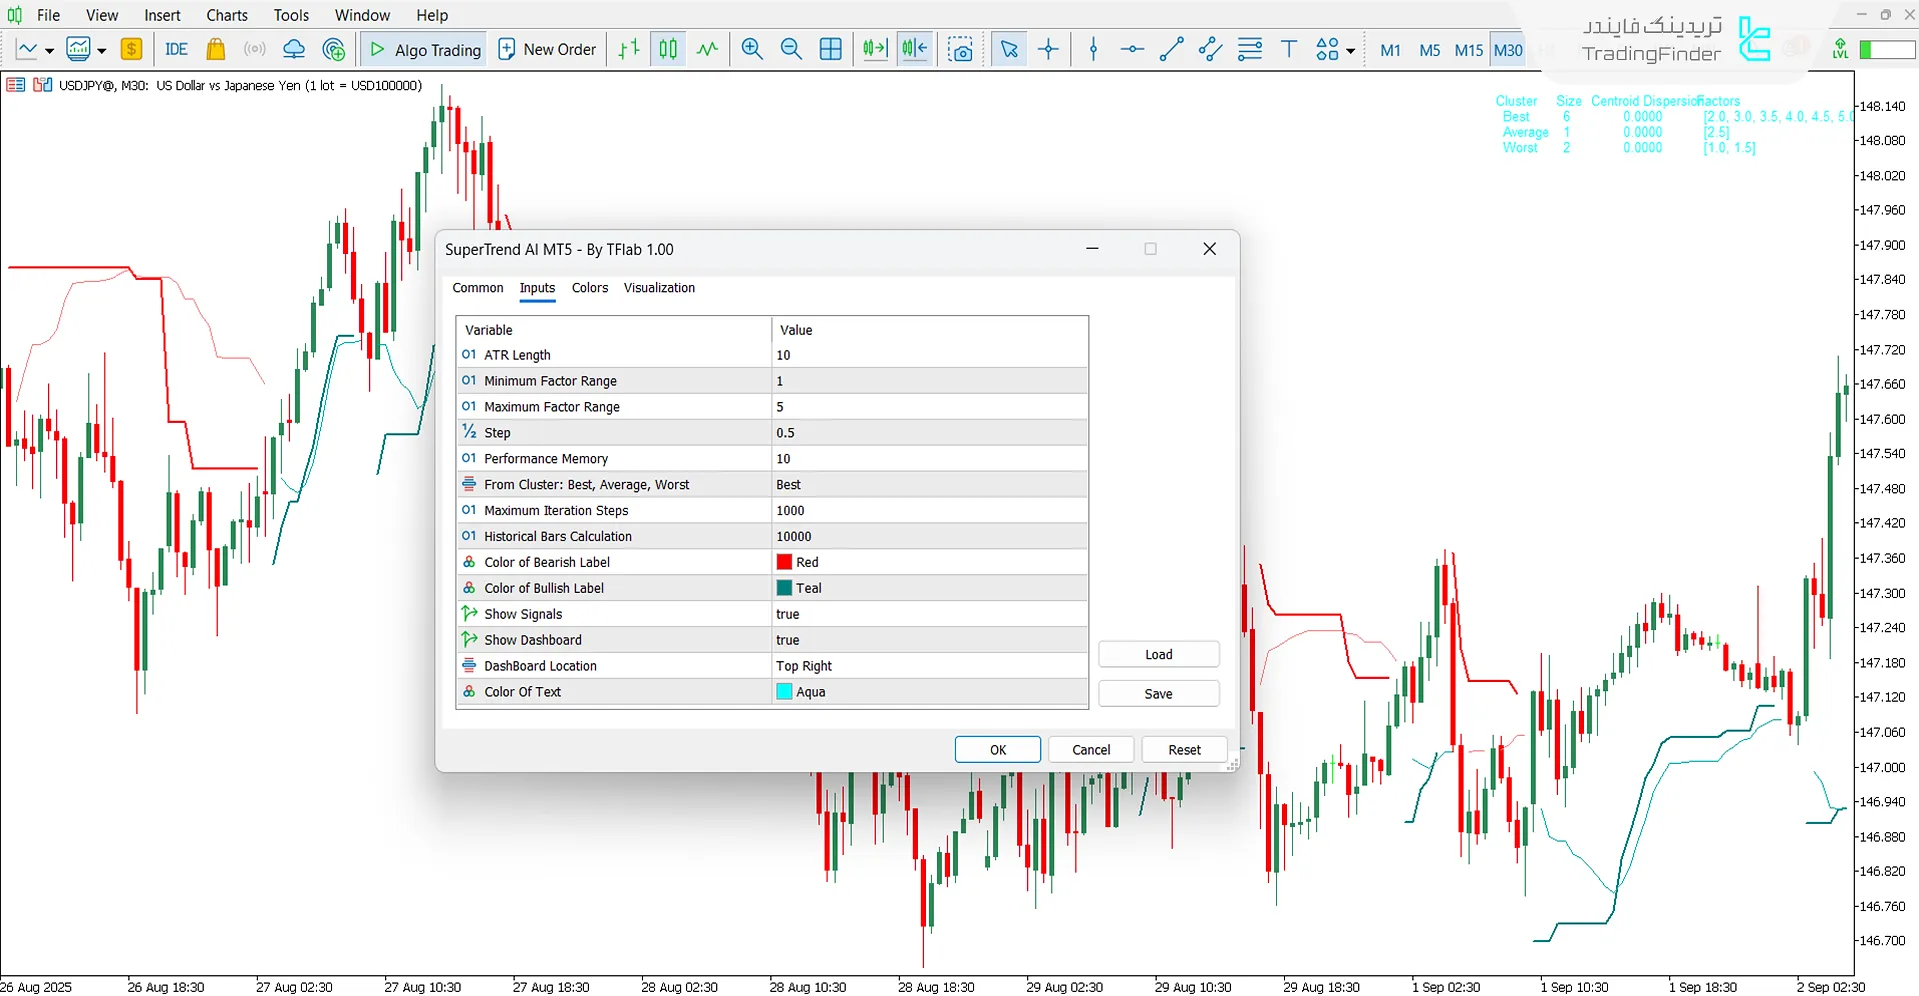Image resolution: width=1919 pixels, height=996 pixels.
Task: Toggle Algo Trading on or off
Action: pyautogui.click(x=425, y=49)
